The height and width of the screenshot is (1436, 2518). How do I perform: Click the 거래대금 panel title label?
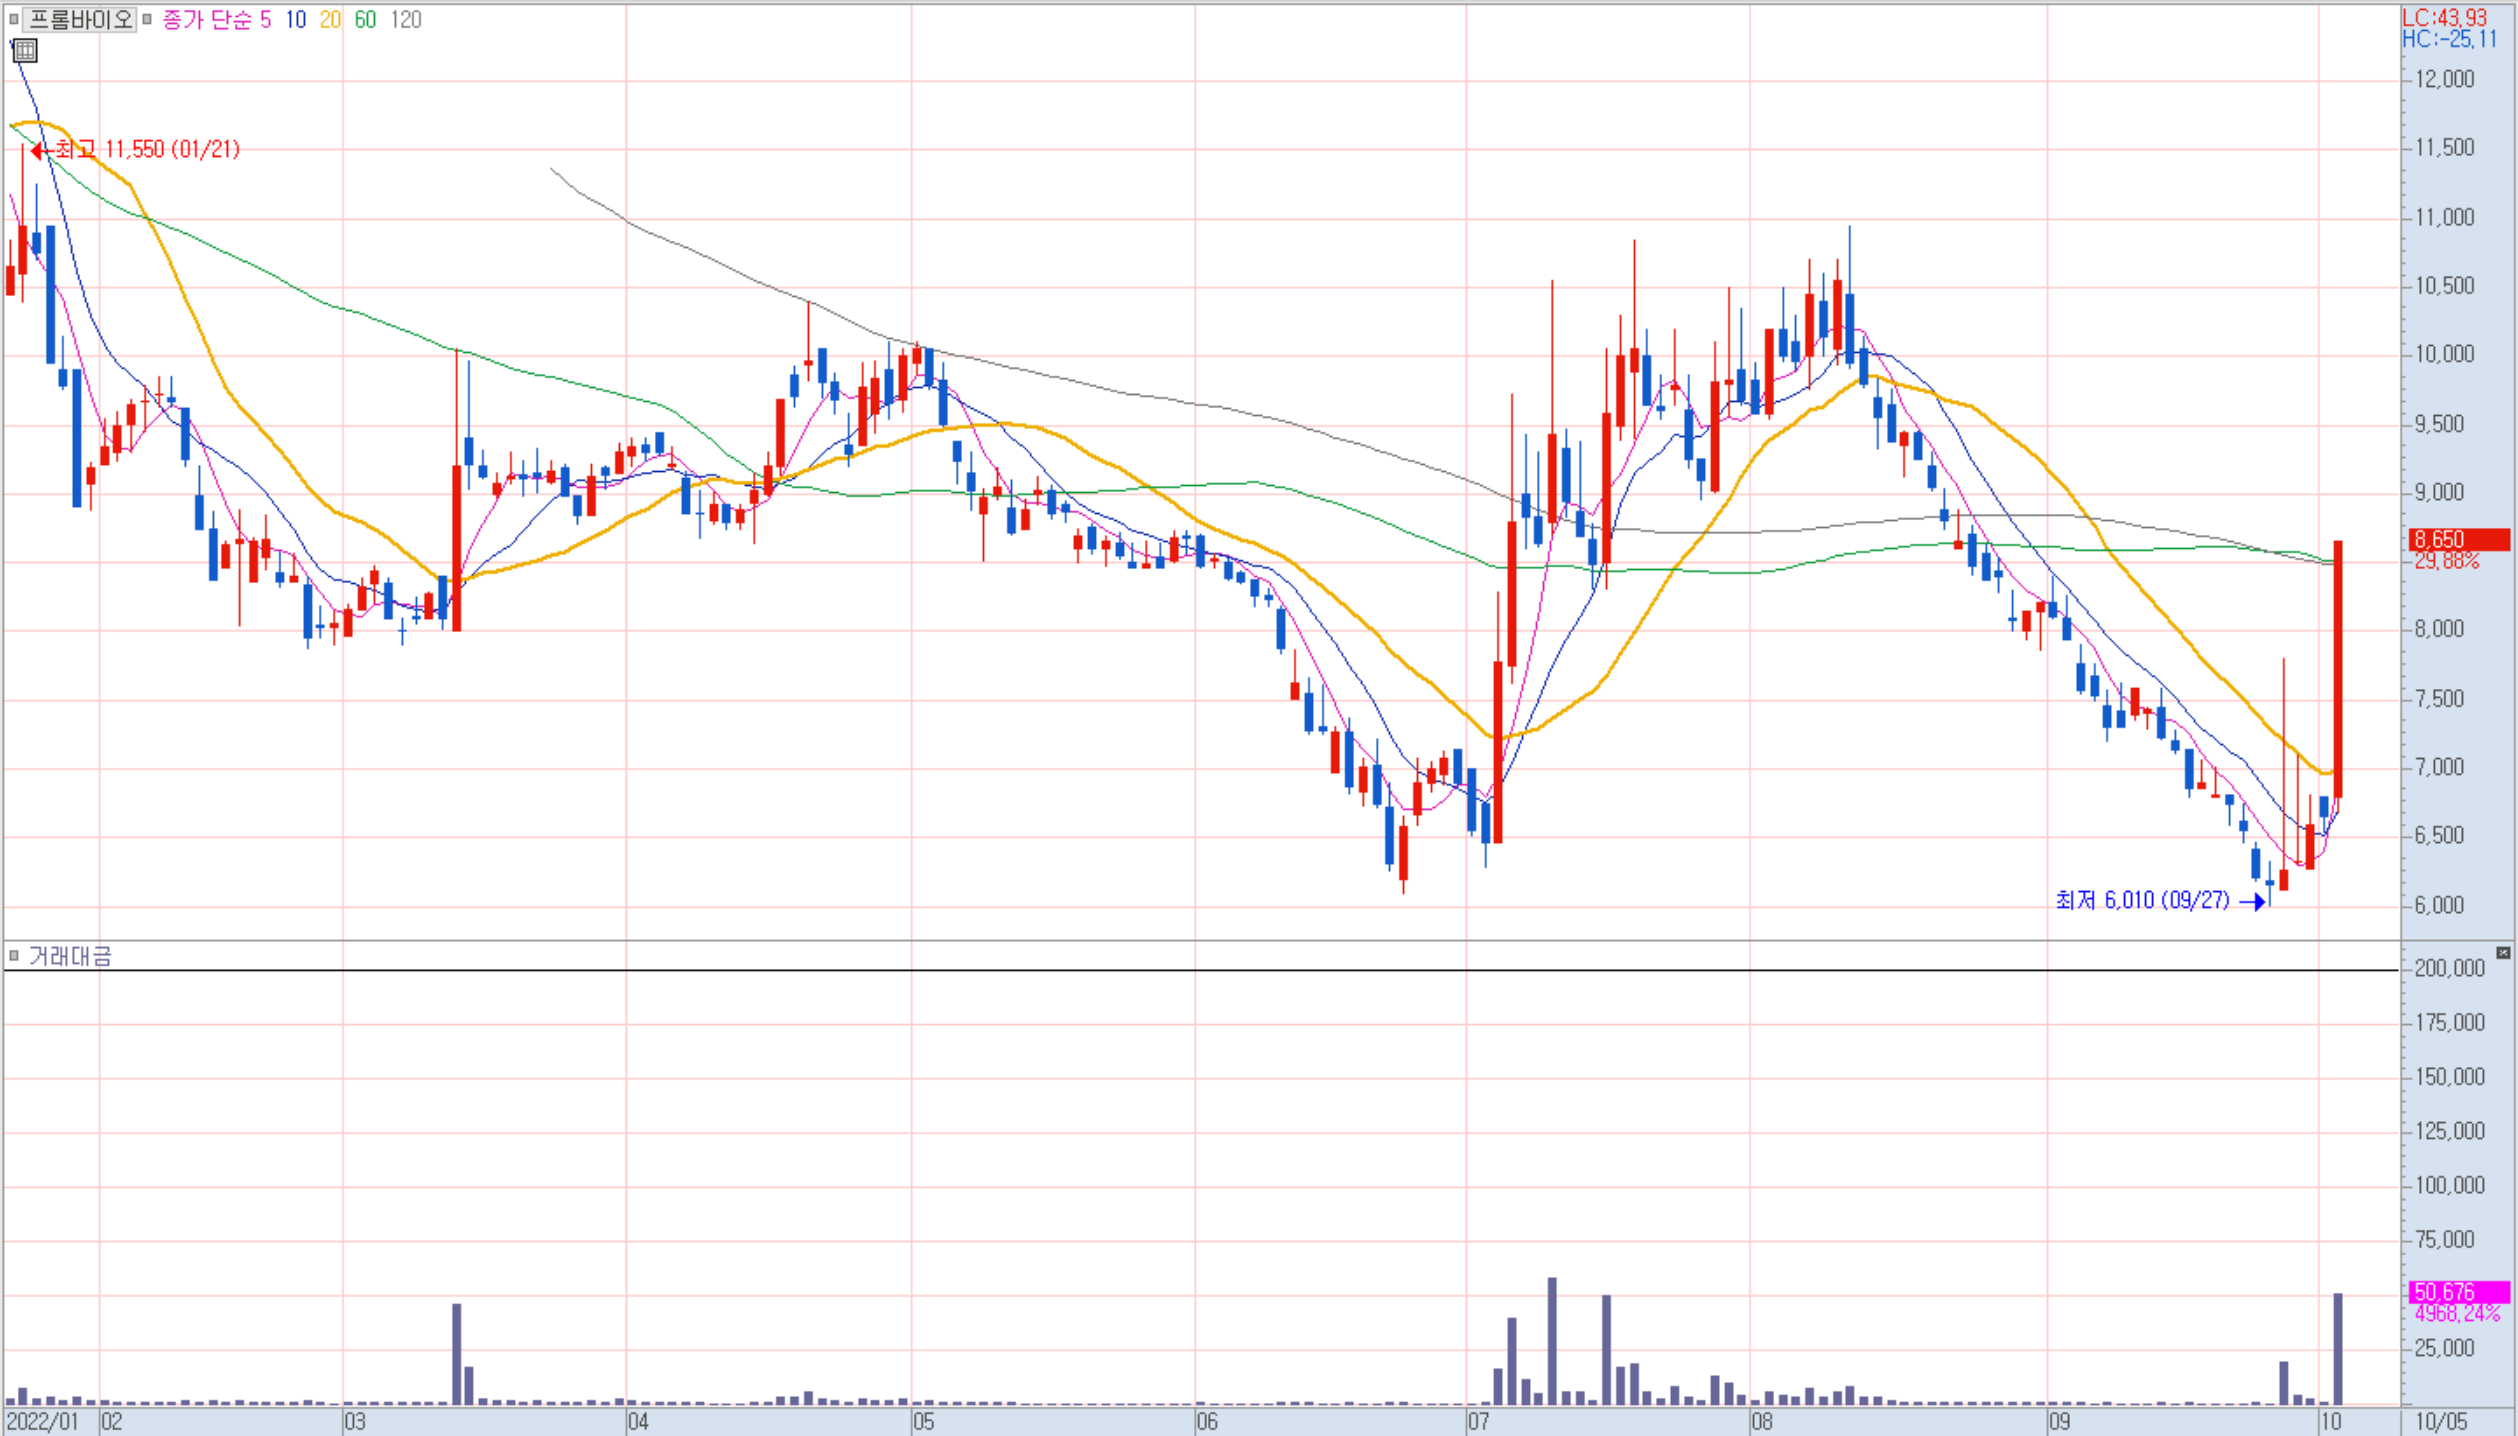pyautogui.click(x=70, y=956)
